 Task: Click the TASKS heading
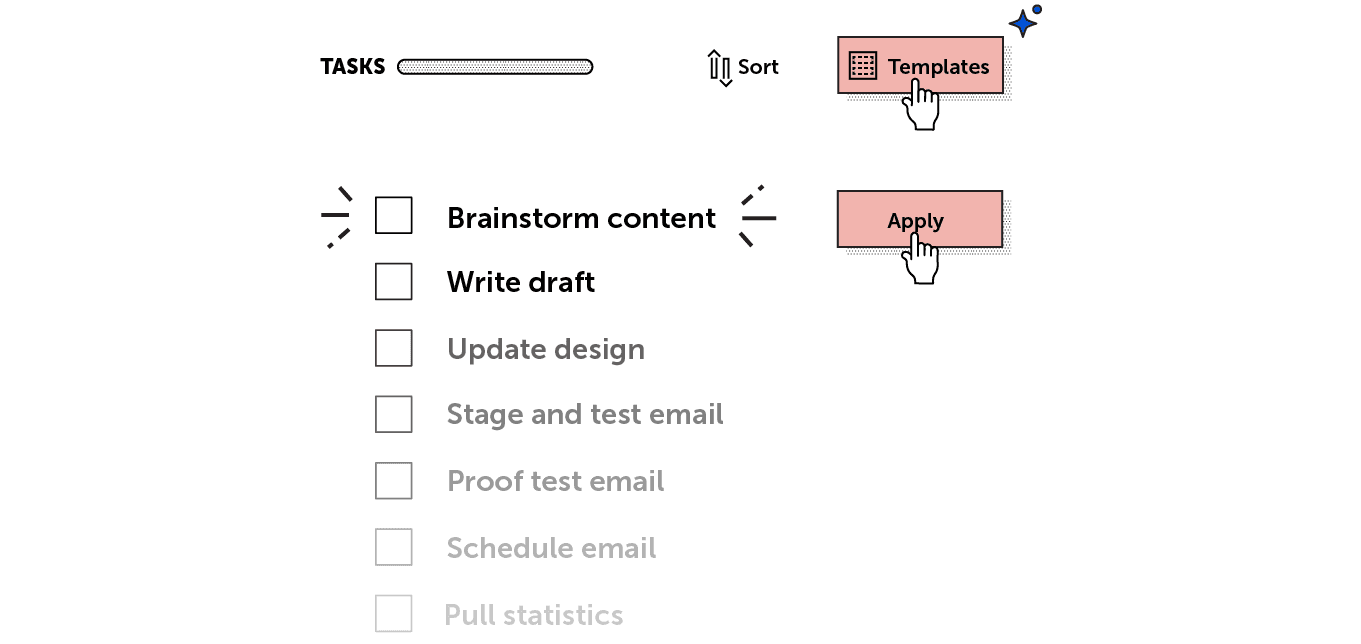[352, 67]
